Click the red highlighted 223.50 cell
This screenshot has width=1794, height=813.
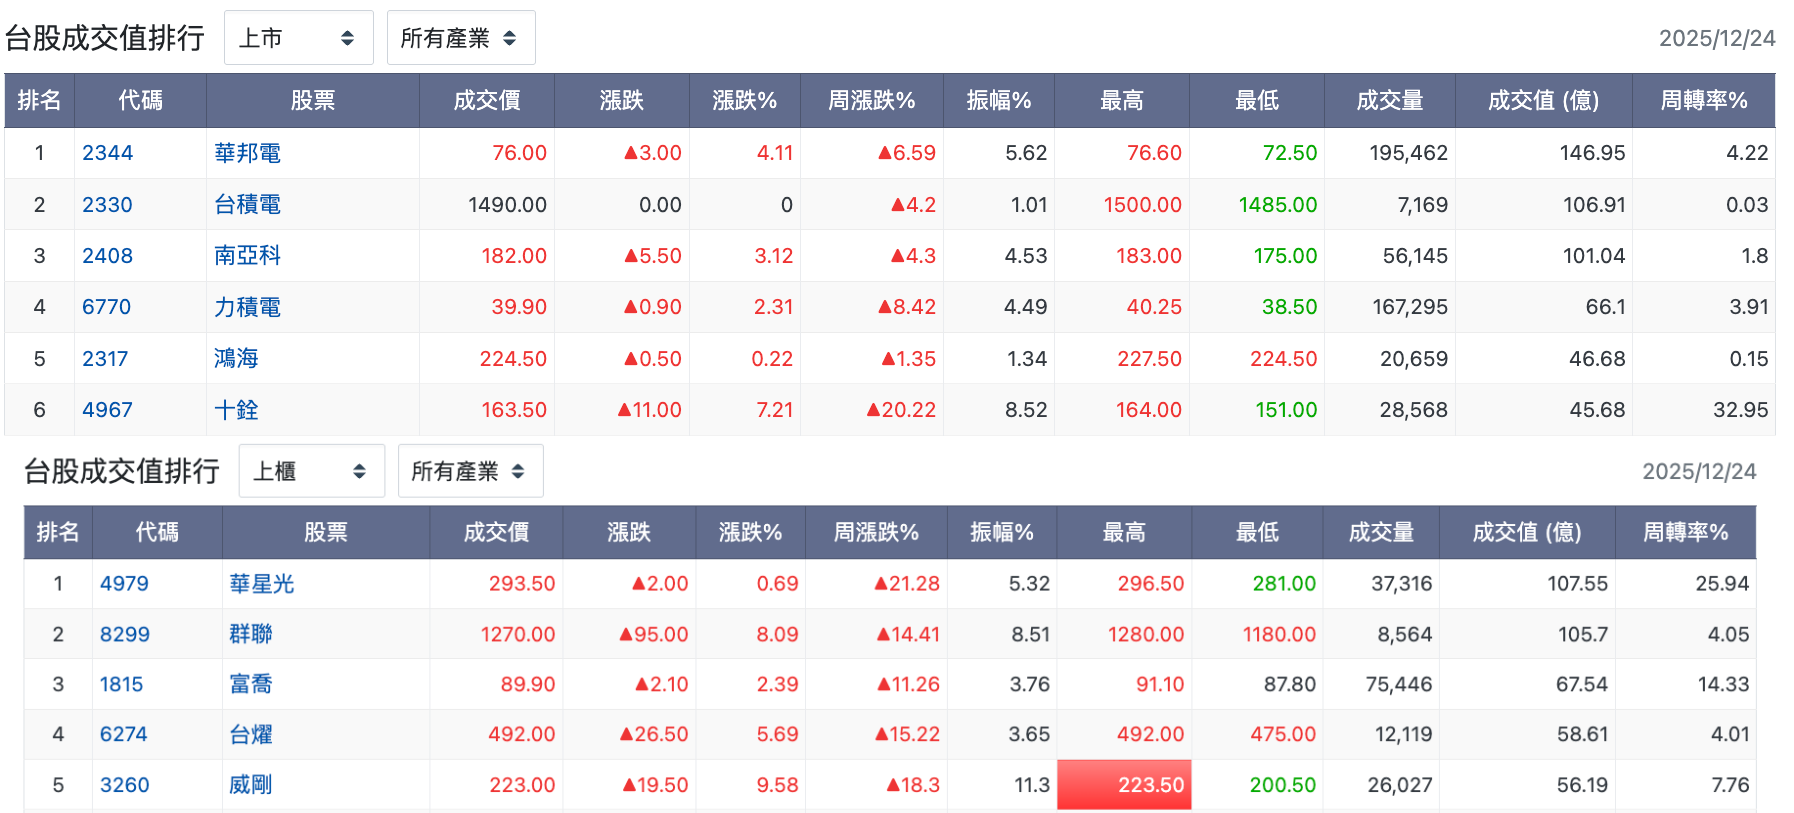pos(1124,785)
